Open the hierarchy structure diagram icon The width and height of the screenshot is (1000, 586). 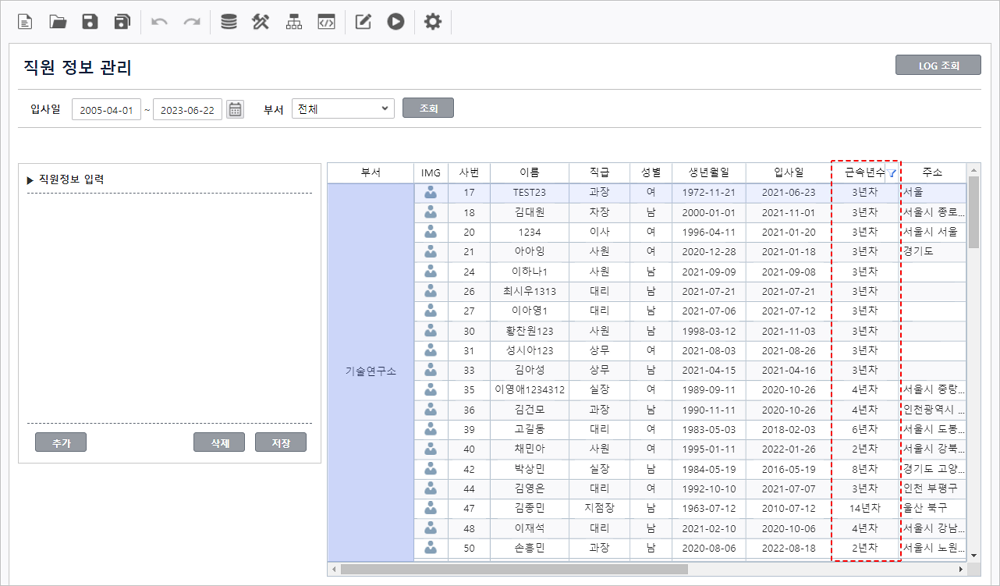pyautogui.click(x=294, y=22)
